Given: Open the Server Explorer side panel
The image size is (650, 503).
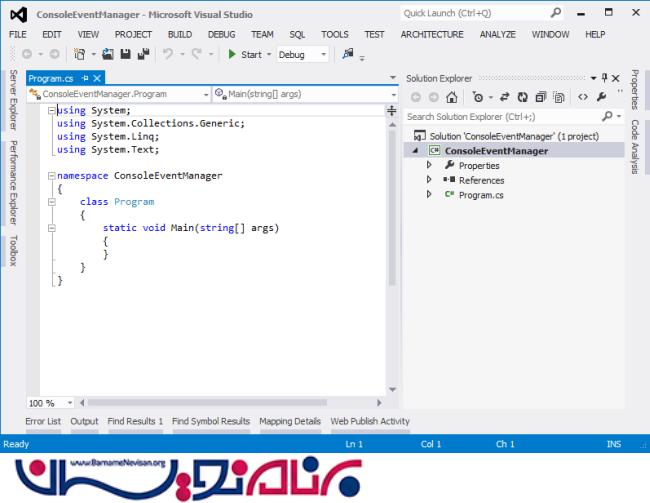Looking at the screenshot, I should click(13, 100).
